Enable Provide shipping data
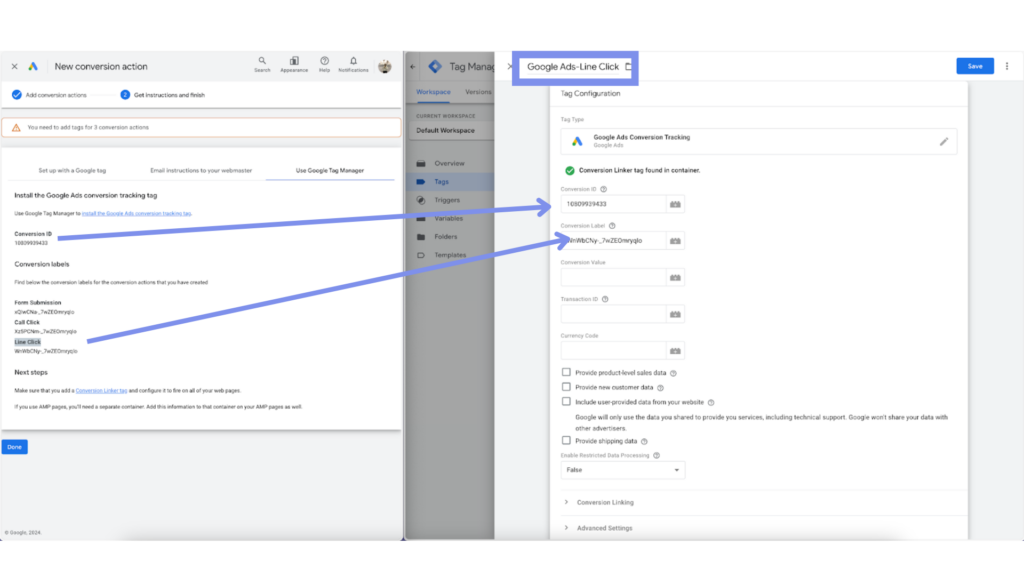This screenshot has height=576, width=1024. click(566, 441)
